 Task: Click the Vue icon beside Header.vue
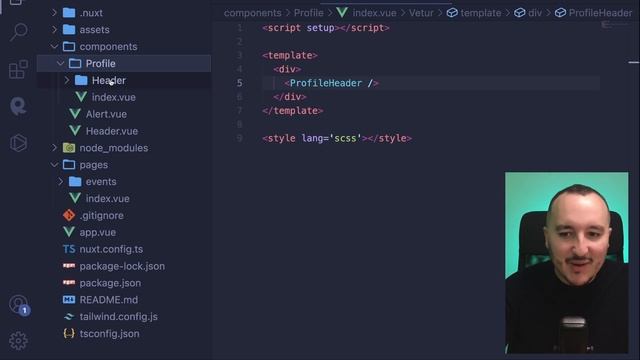[x=75, y=131]
